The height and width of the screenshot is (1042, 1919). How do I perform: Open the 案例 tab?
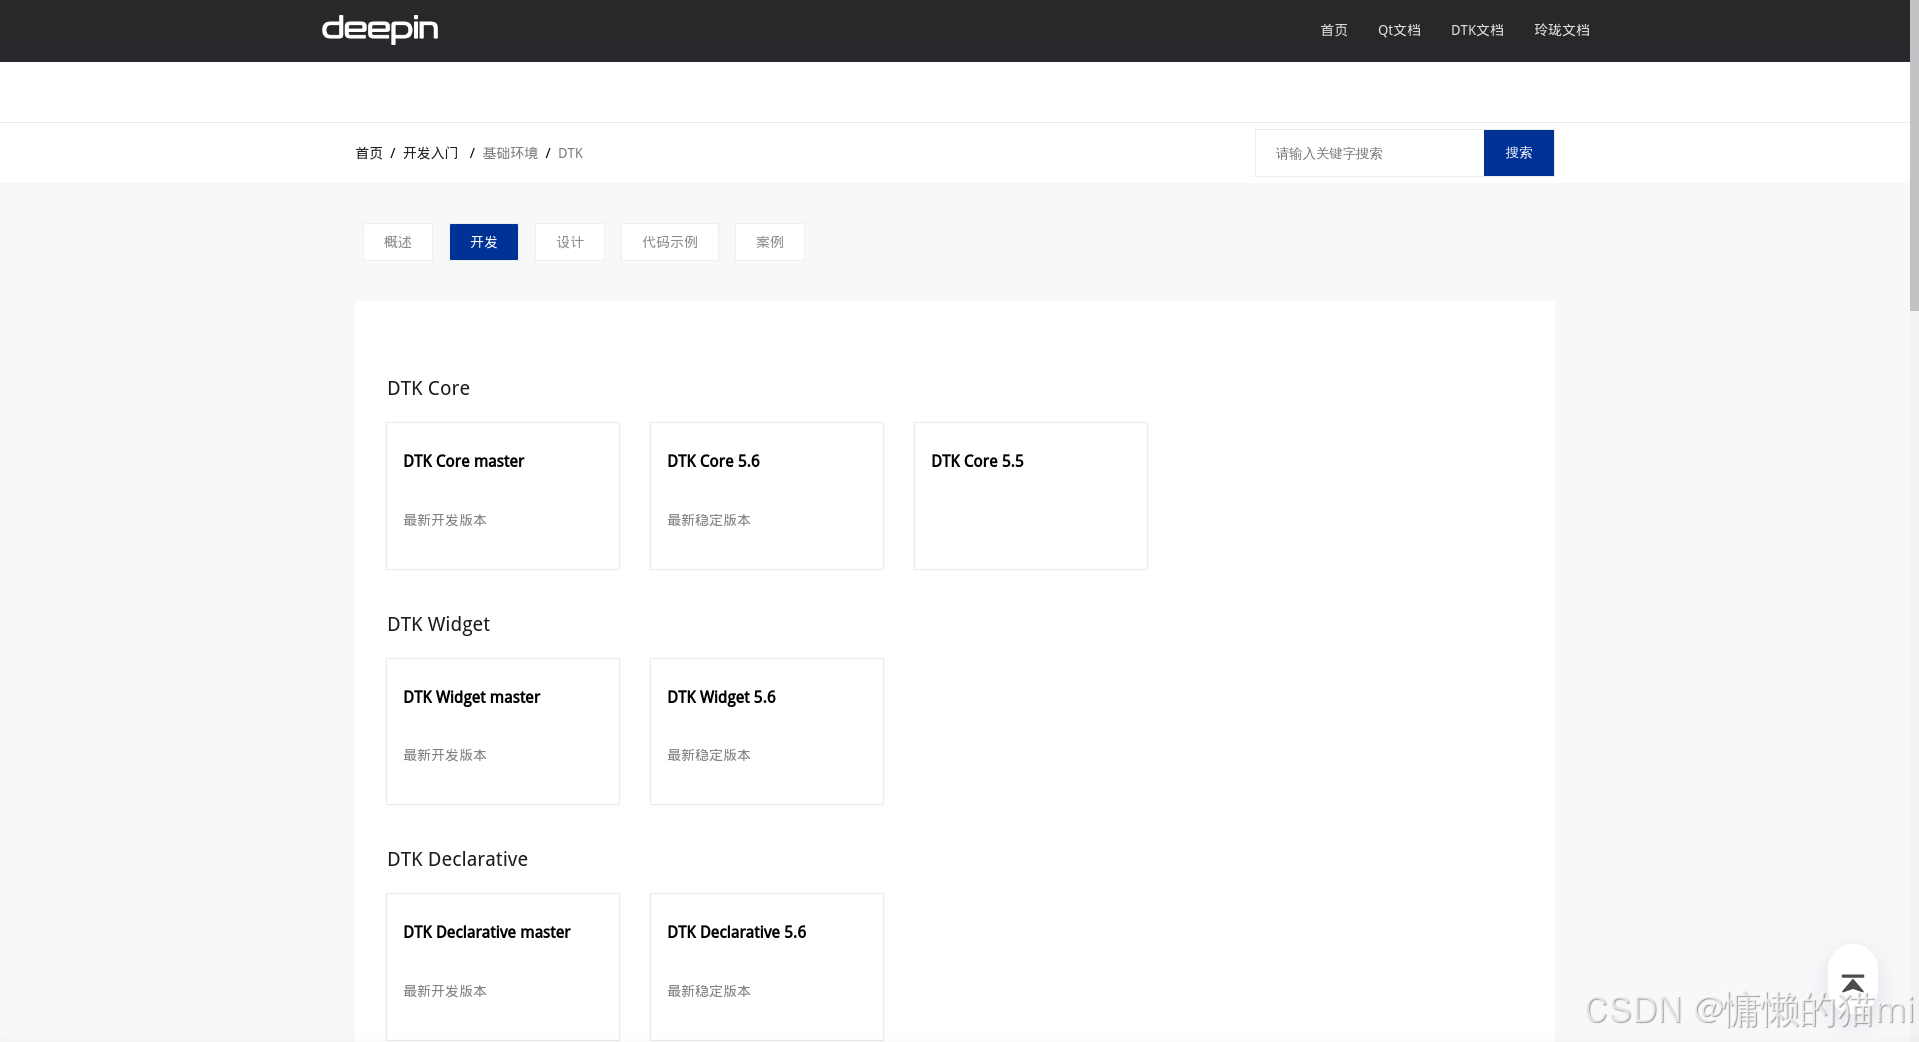[x=770, y=242]
